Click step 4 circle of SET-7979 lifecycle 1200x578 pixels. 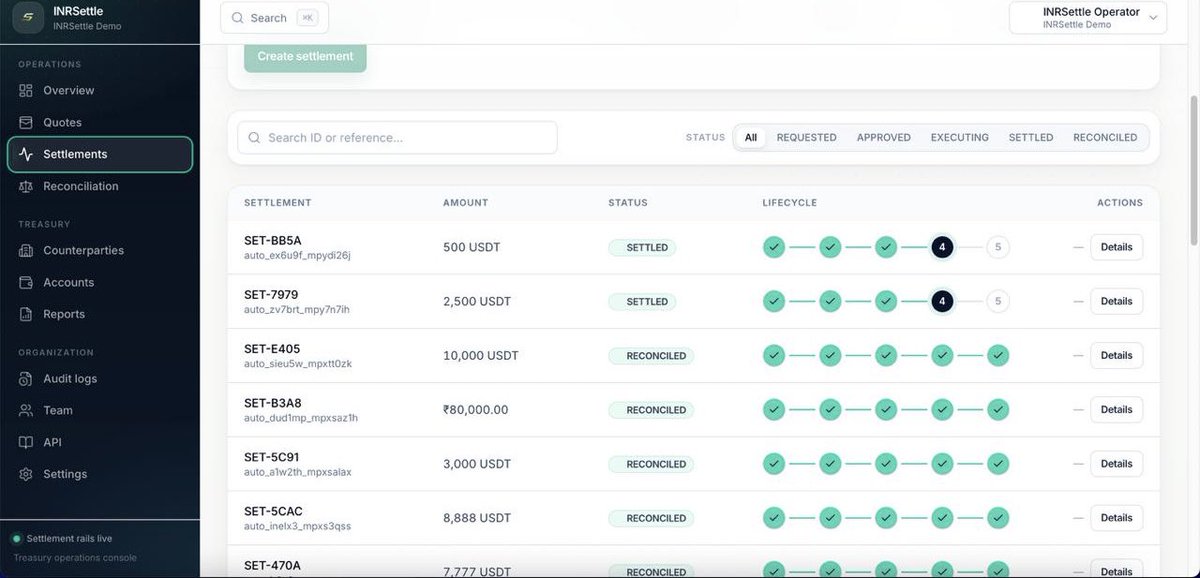[942, 301]
